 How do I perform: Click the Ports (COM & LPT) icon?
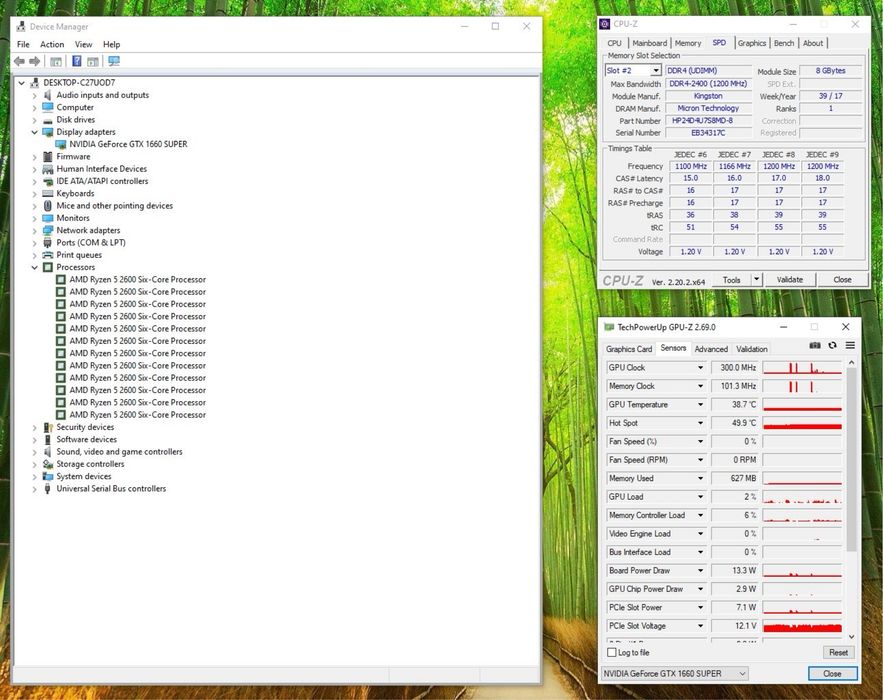point(48,243)
